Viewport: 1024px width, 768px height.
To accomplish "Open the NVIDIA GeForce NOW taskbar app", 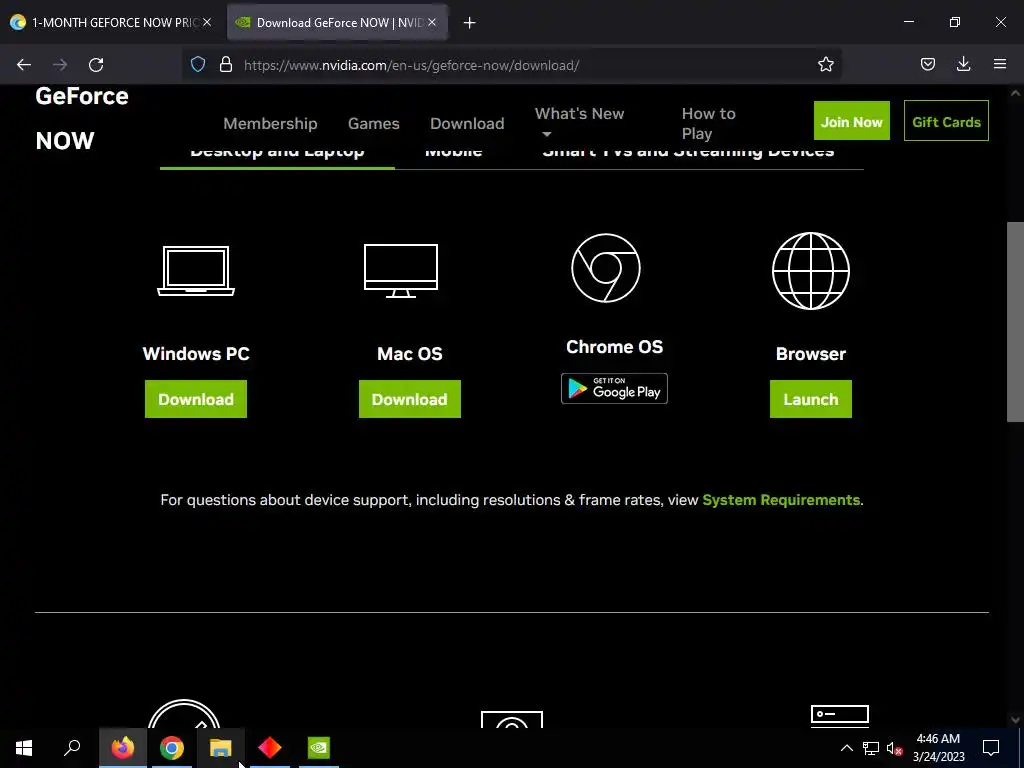I will [319, 748].
